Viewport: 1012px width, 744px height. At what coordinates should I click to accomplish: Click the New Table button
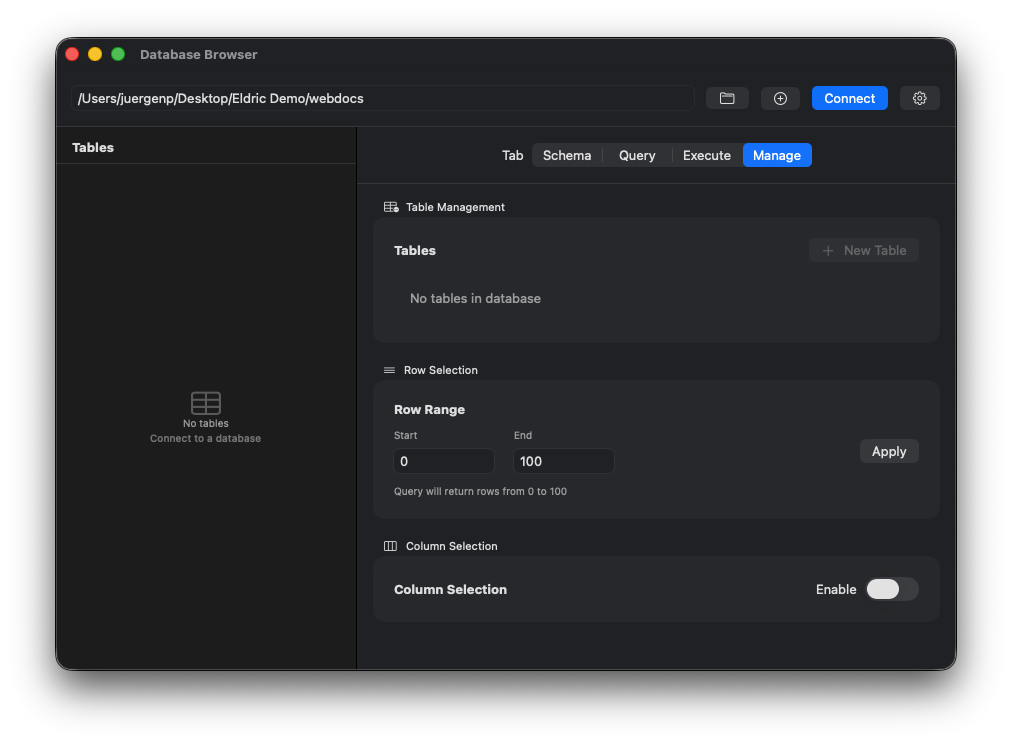(863, 250)
